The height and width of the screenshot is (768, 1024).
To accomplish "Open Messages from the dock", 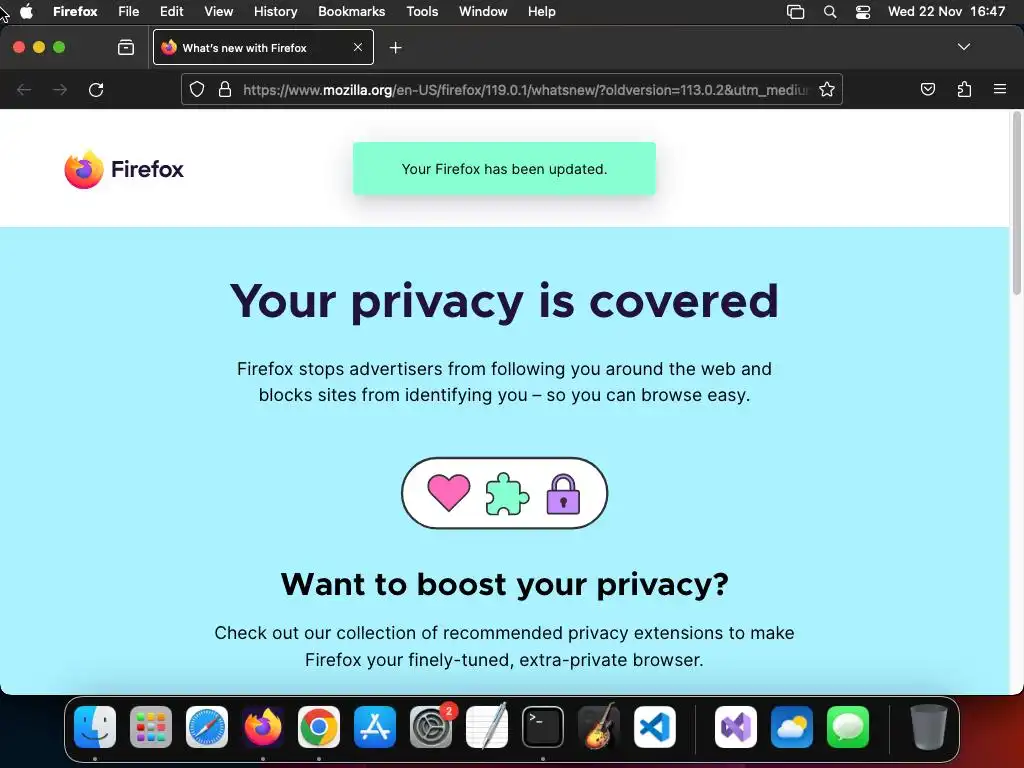I will (848, 726).
